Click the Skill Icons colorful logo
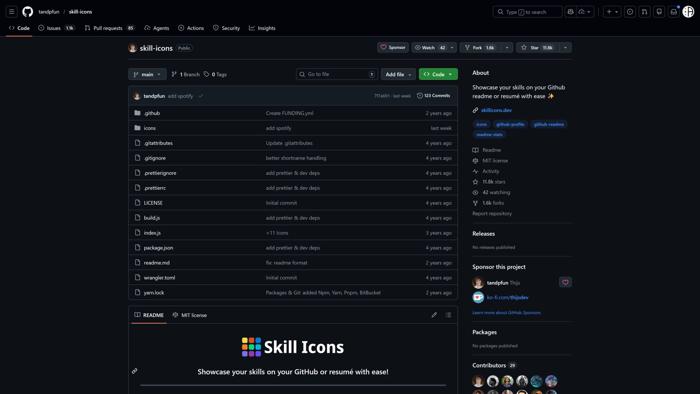700x394 pixels. click(x=251, y=347)
